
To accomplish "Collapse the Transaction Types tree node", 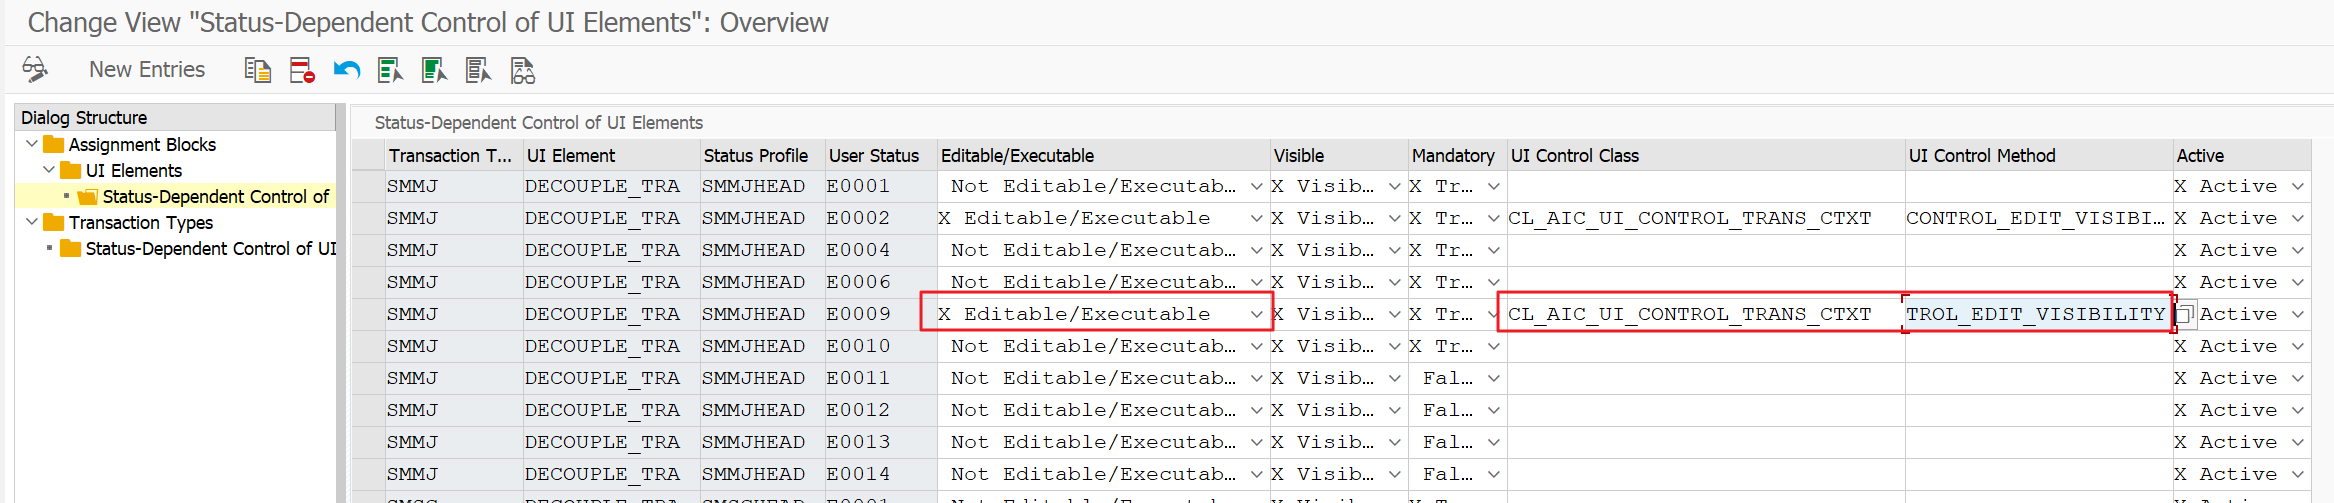I will point(32,222).
